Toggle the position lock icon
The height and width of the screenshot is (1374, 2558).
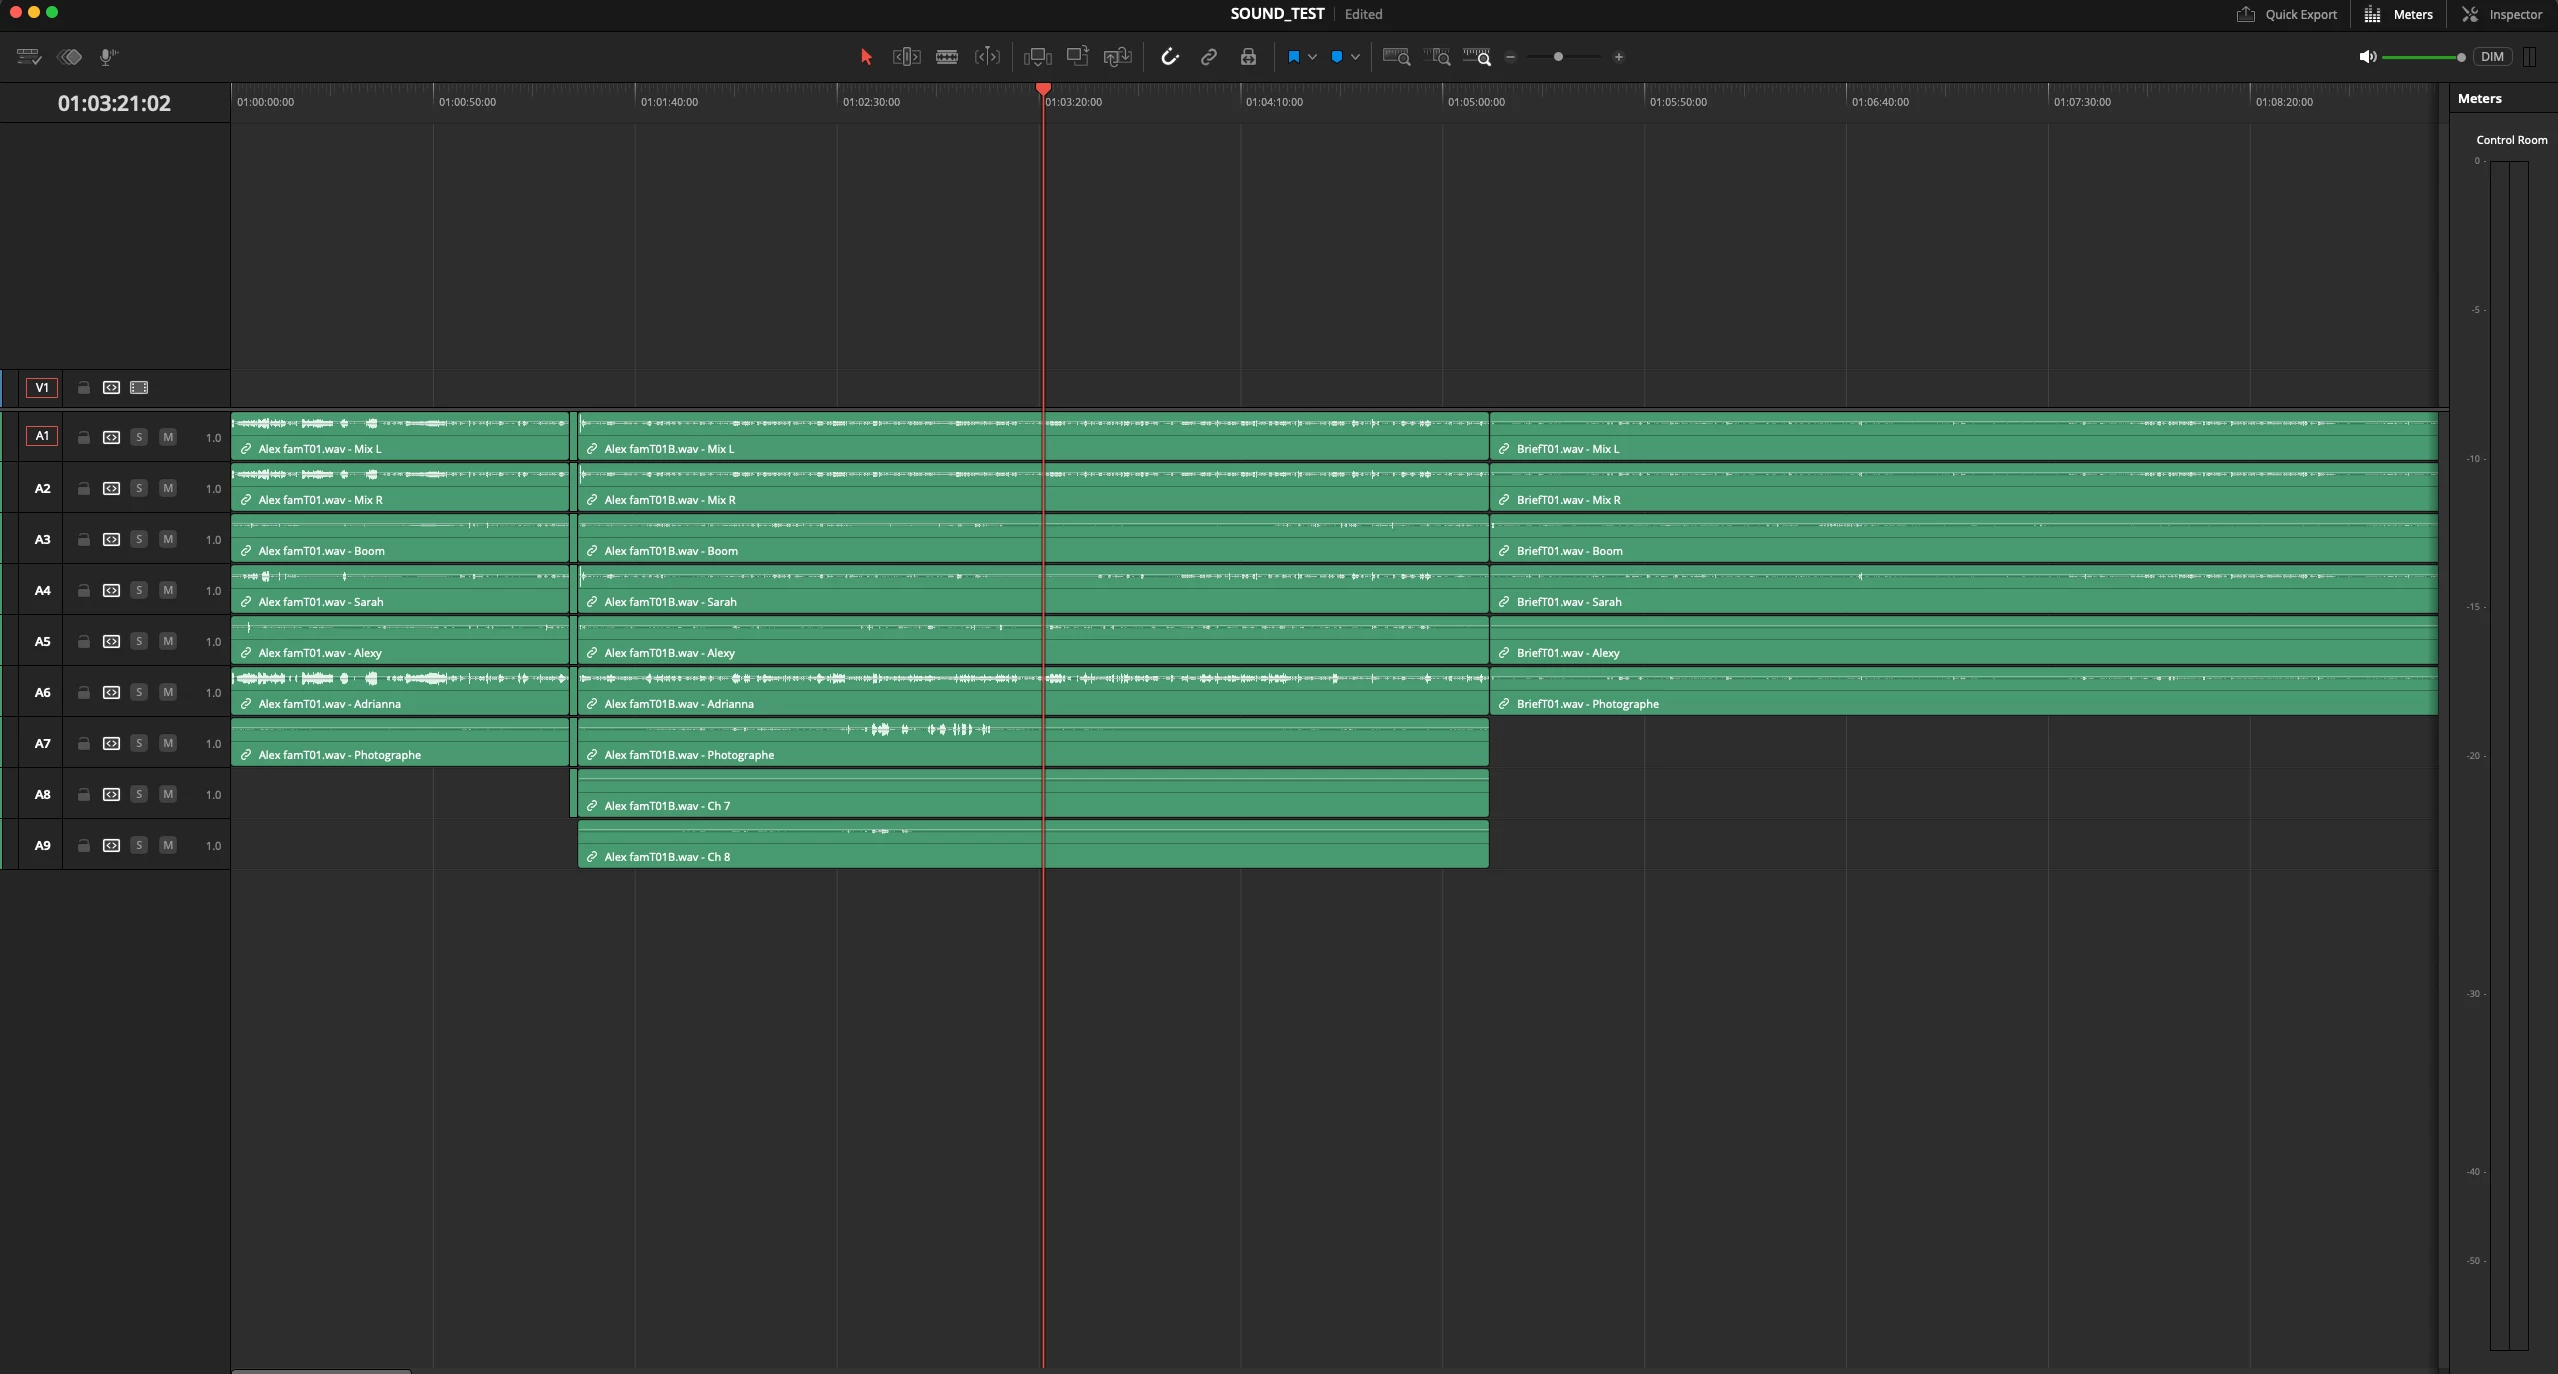click(1248, 57)
